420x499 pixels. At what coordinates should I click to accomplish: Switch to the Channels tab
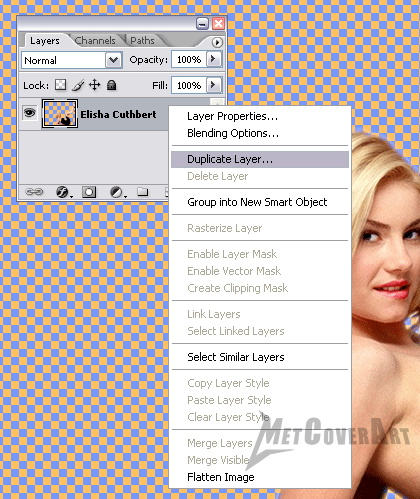pyautogui.click(x=95, y=41)
